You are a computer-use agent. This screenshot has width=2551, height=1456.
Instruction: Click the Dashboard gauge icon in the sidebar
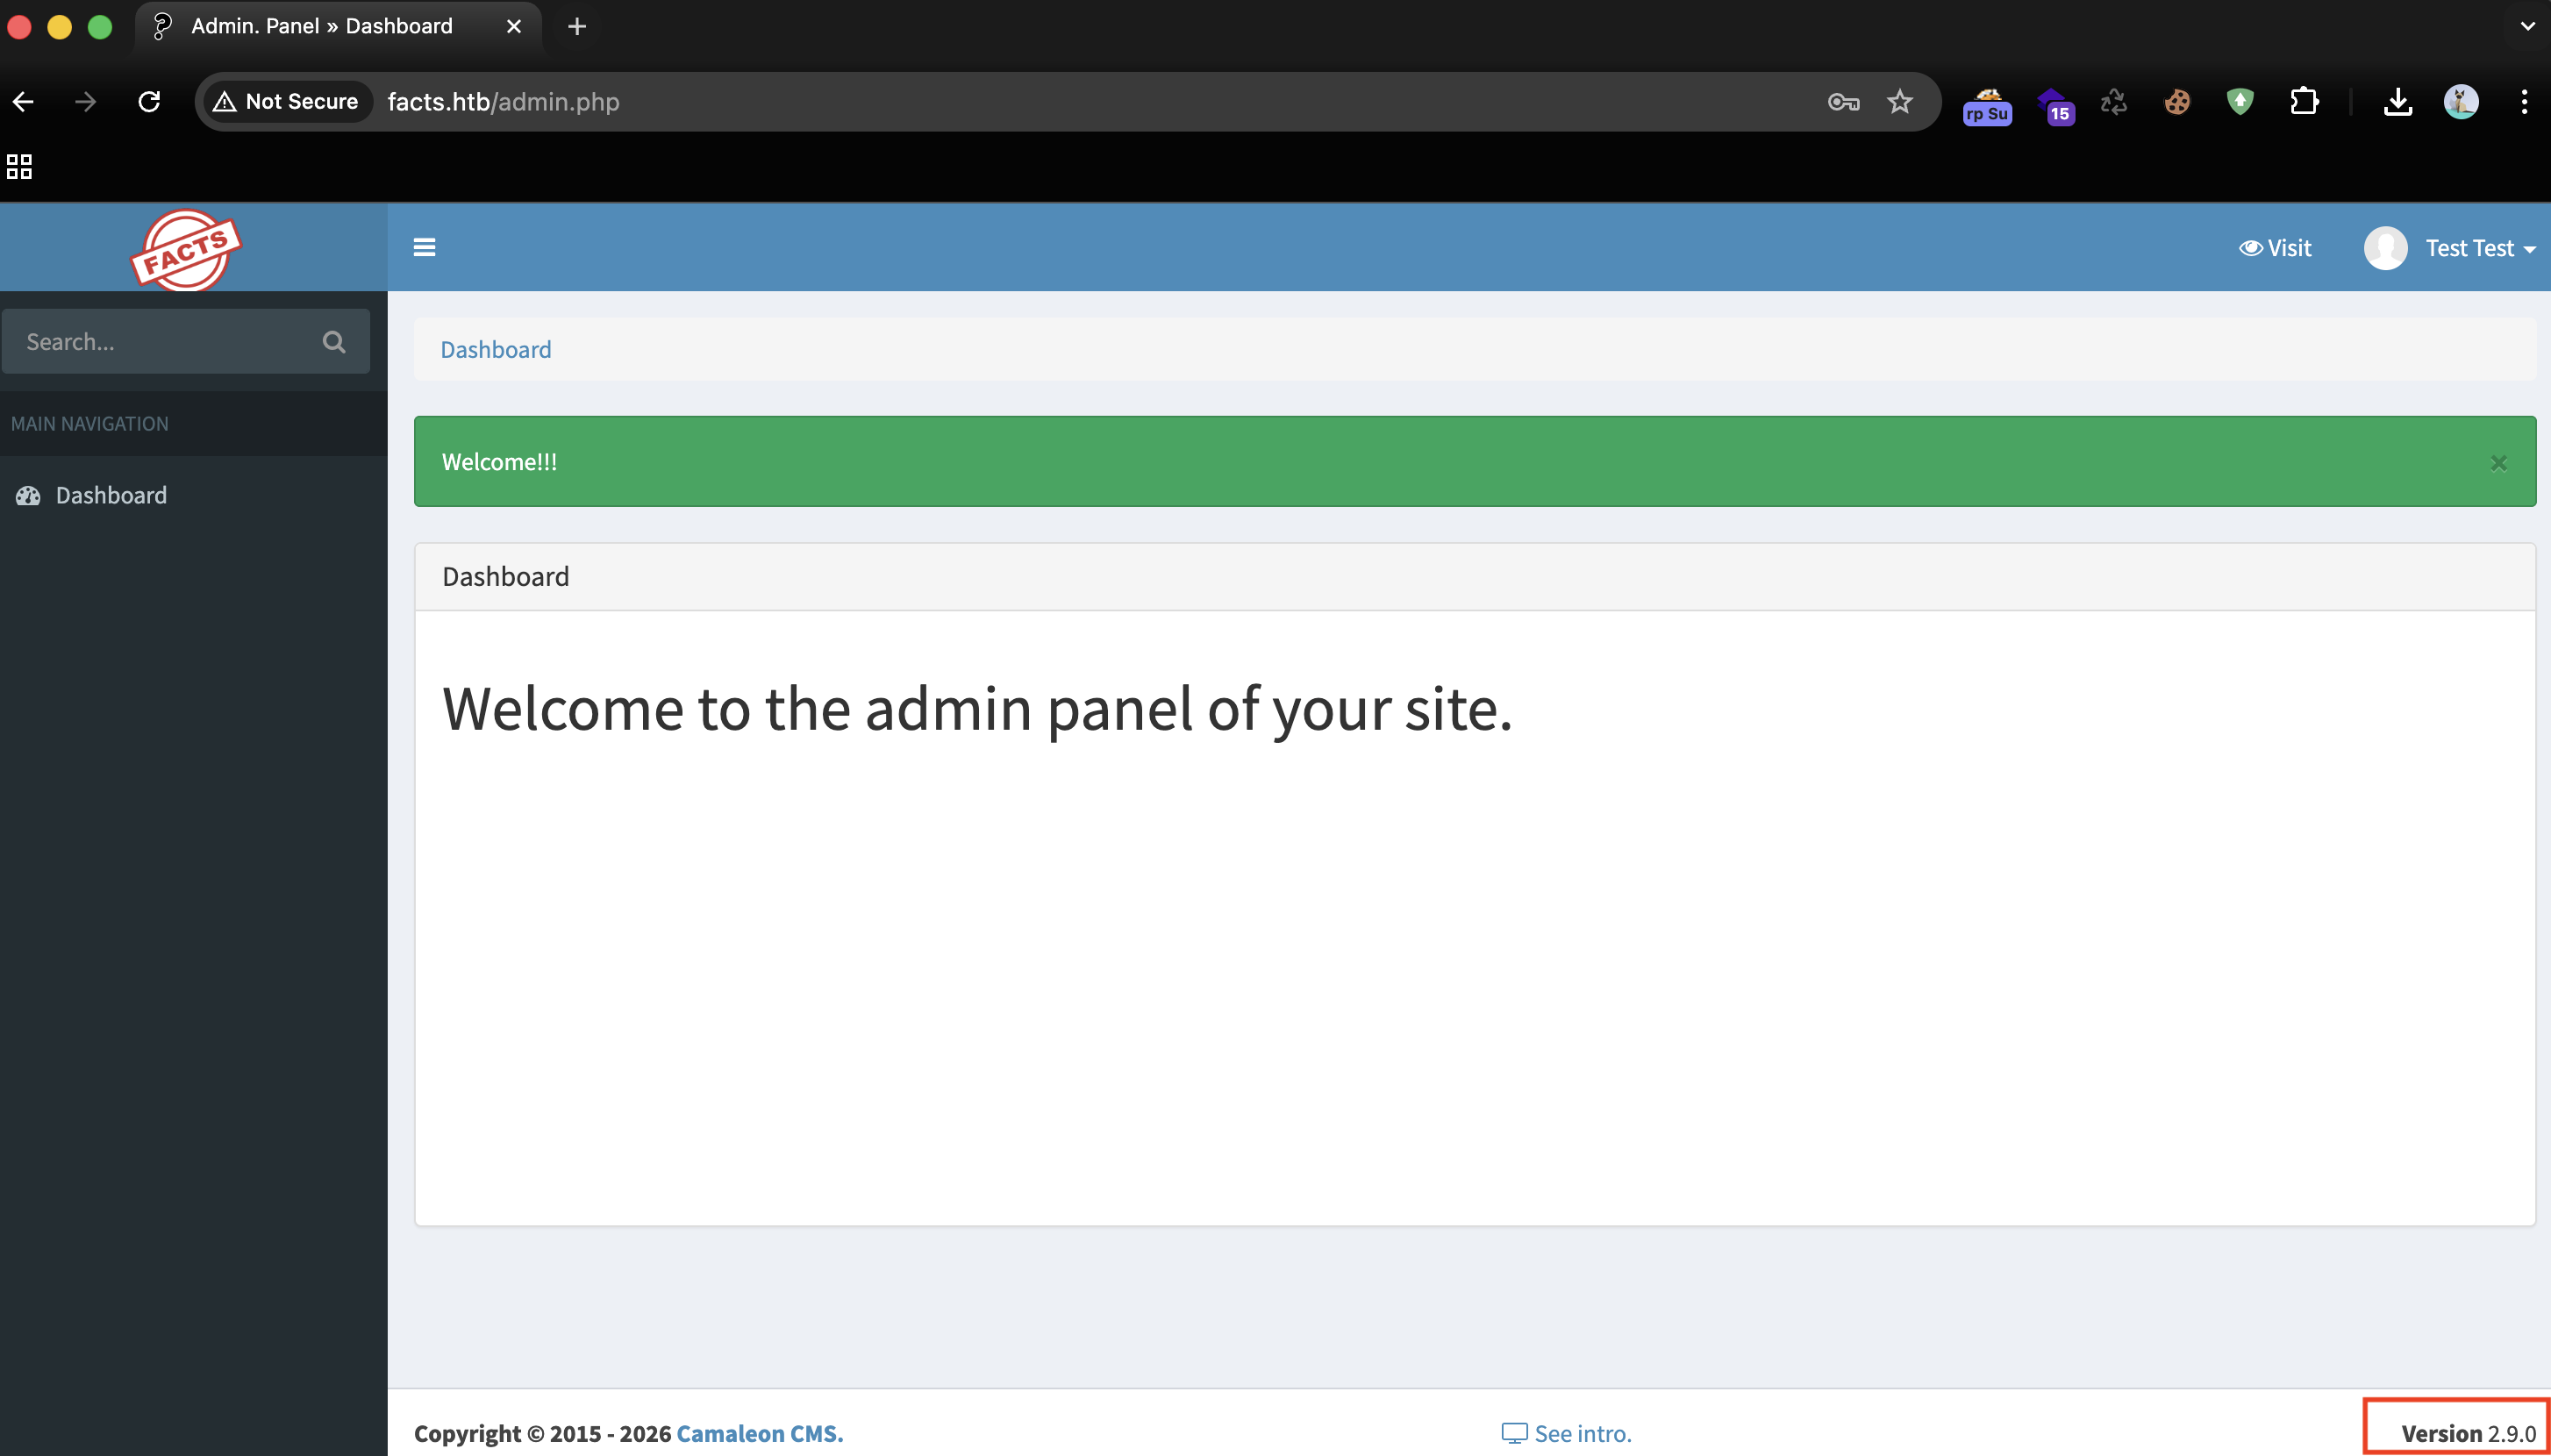(x=28, y=495)
